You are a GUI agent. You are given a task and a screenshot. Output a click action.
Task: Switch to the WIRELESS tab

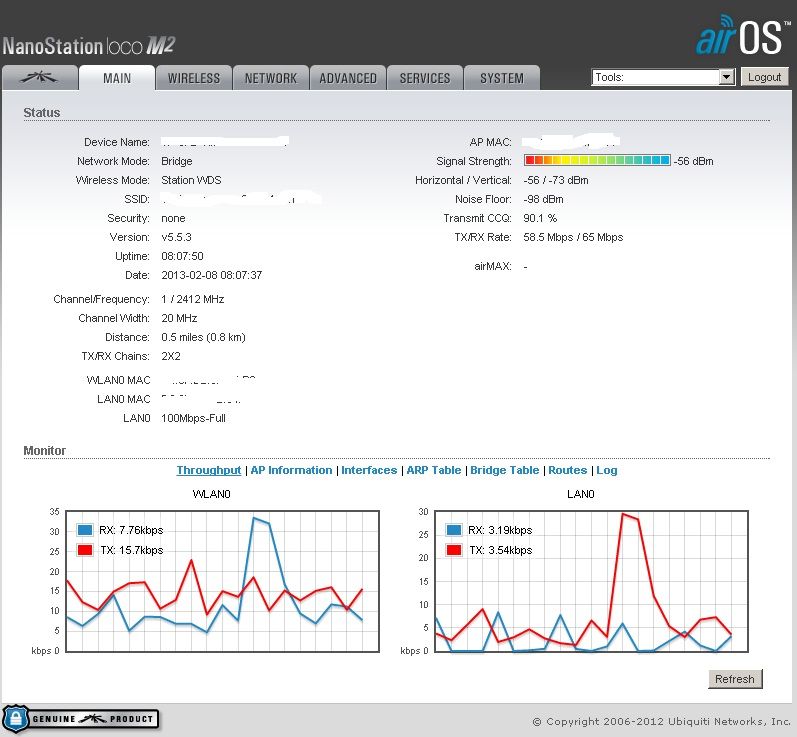click(x=194, y=78)
